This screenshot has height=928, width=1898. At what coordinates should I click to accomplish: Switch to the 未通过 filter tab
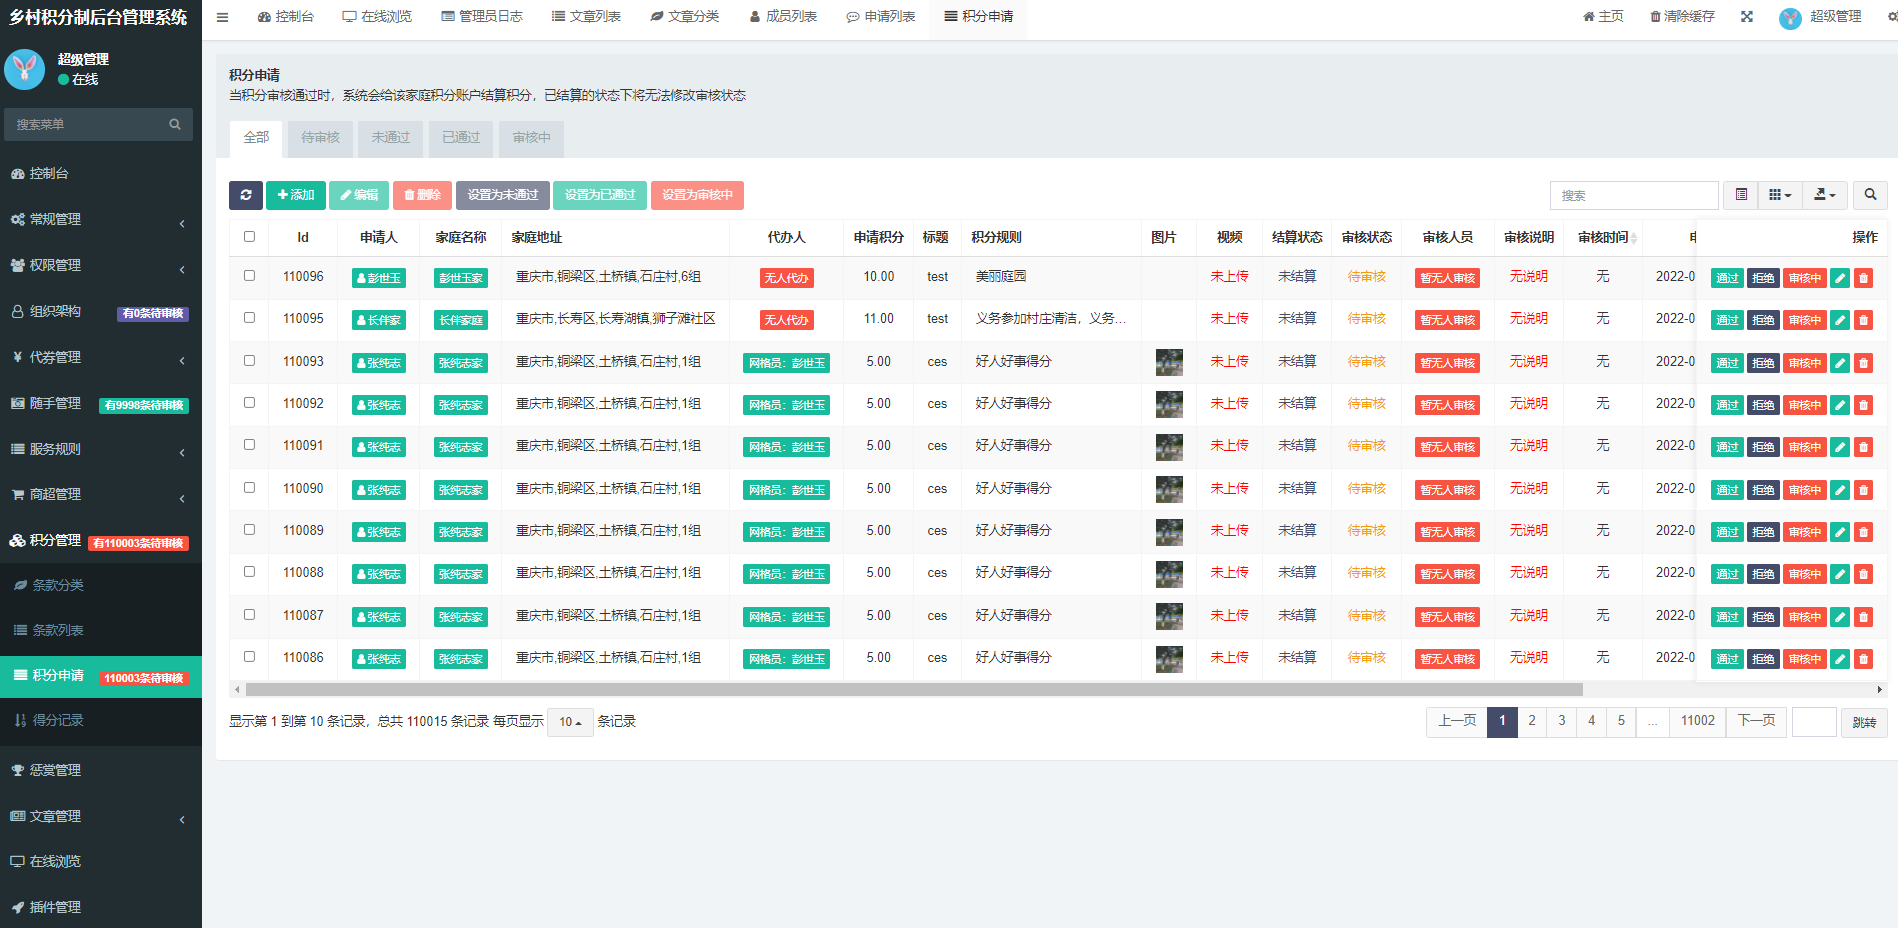pyautogui.click(x=391, y=138)
